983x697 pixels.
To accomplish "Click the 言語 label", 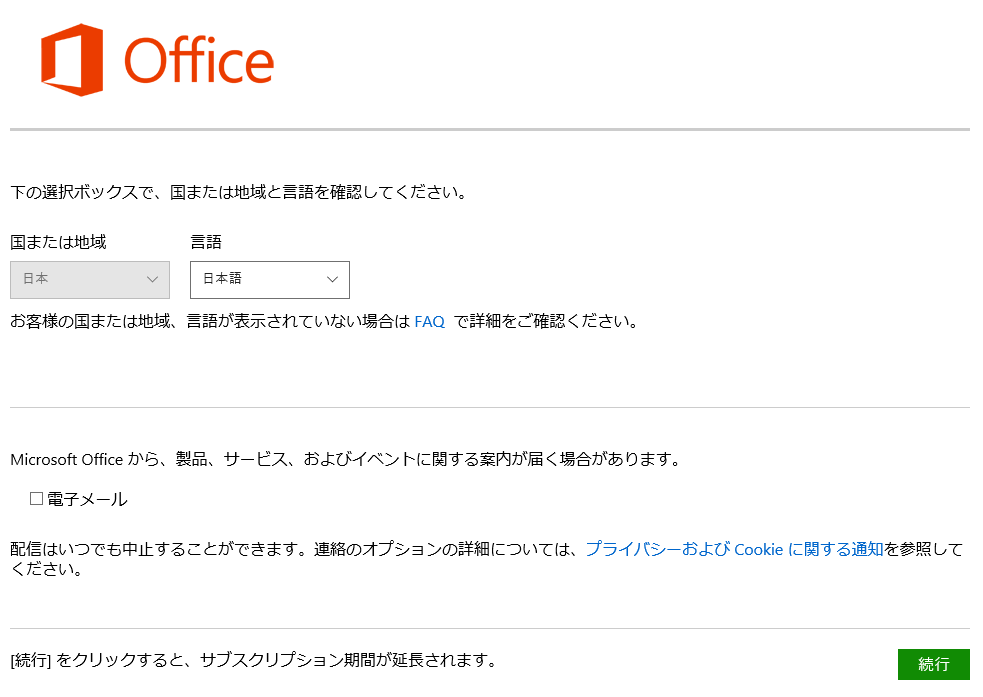I will (206, 242).
